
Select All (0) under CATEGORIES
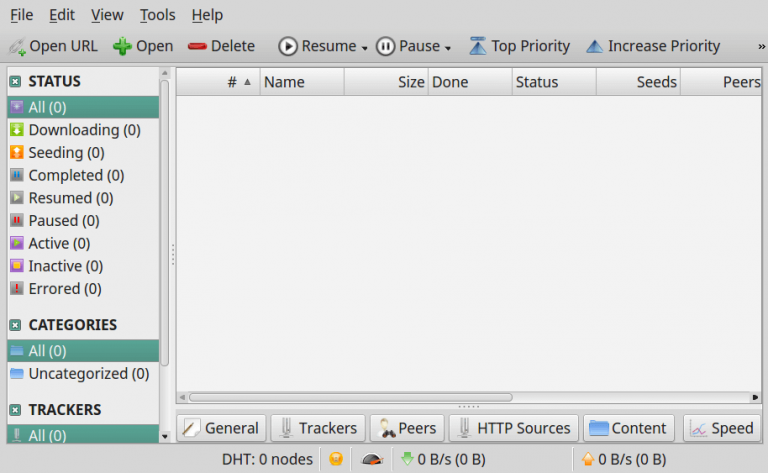point(83,351)
